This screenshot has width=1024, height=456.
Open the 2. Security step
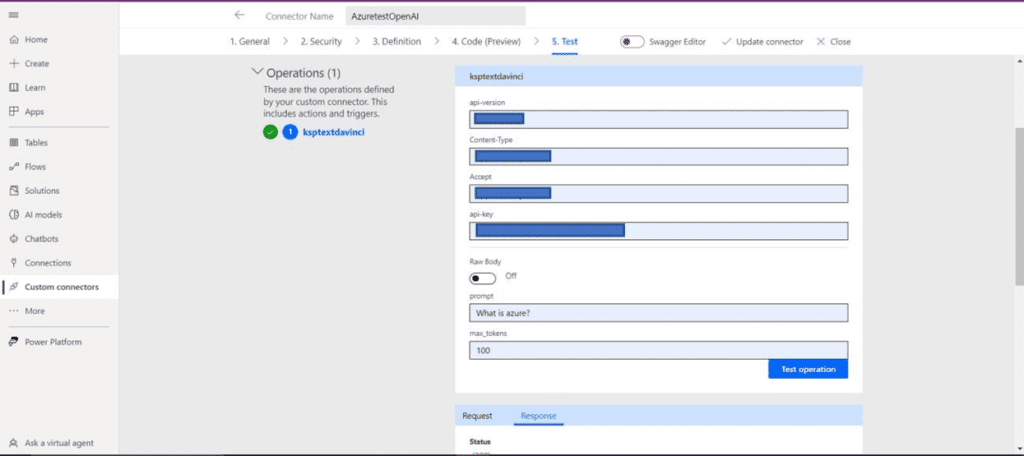click(321, 42)
